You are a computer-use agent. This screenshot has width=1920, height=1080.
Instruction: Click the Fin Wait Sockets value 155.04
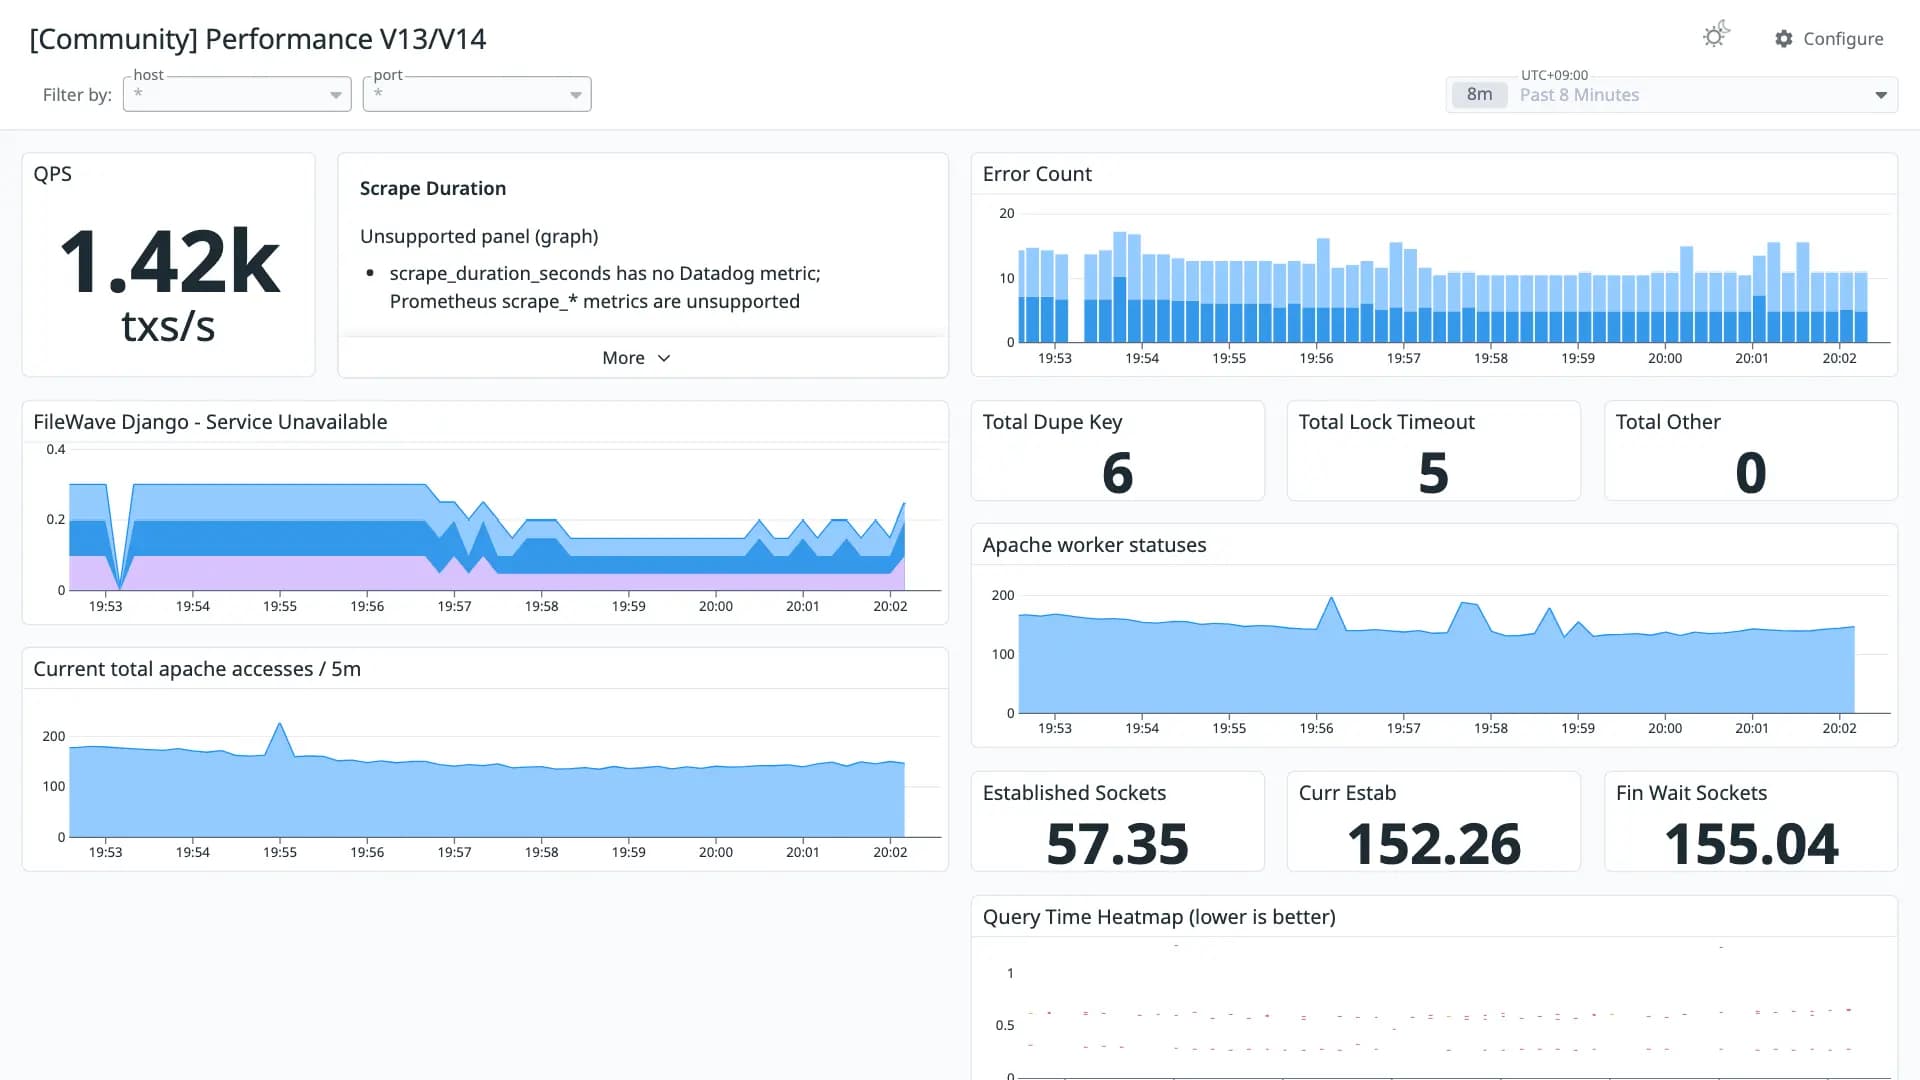pos(1750,844)
